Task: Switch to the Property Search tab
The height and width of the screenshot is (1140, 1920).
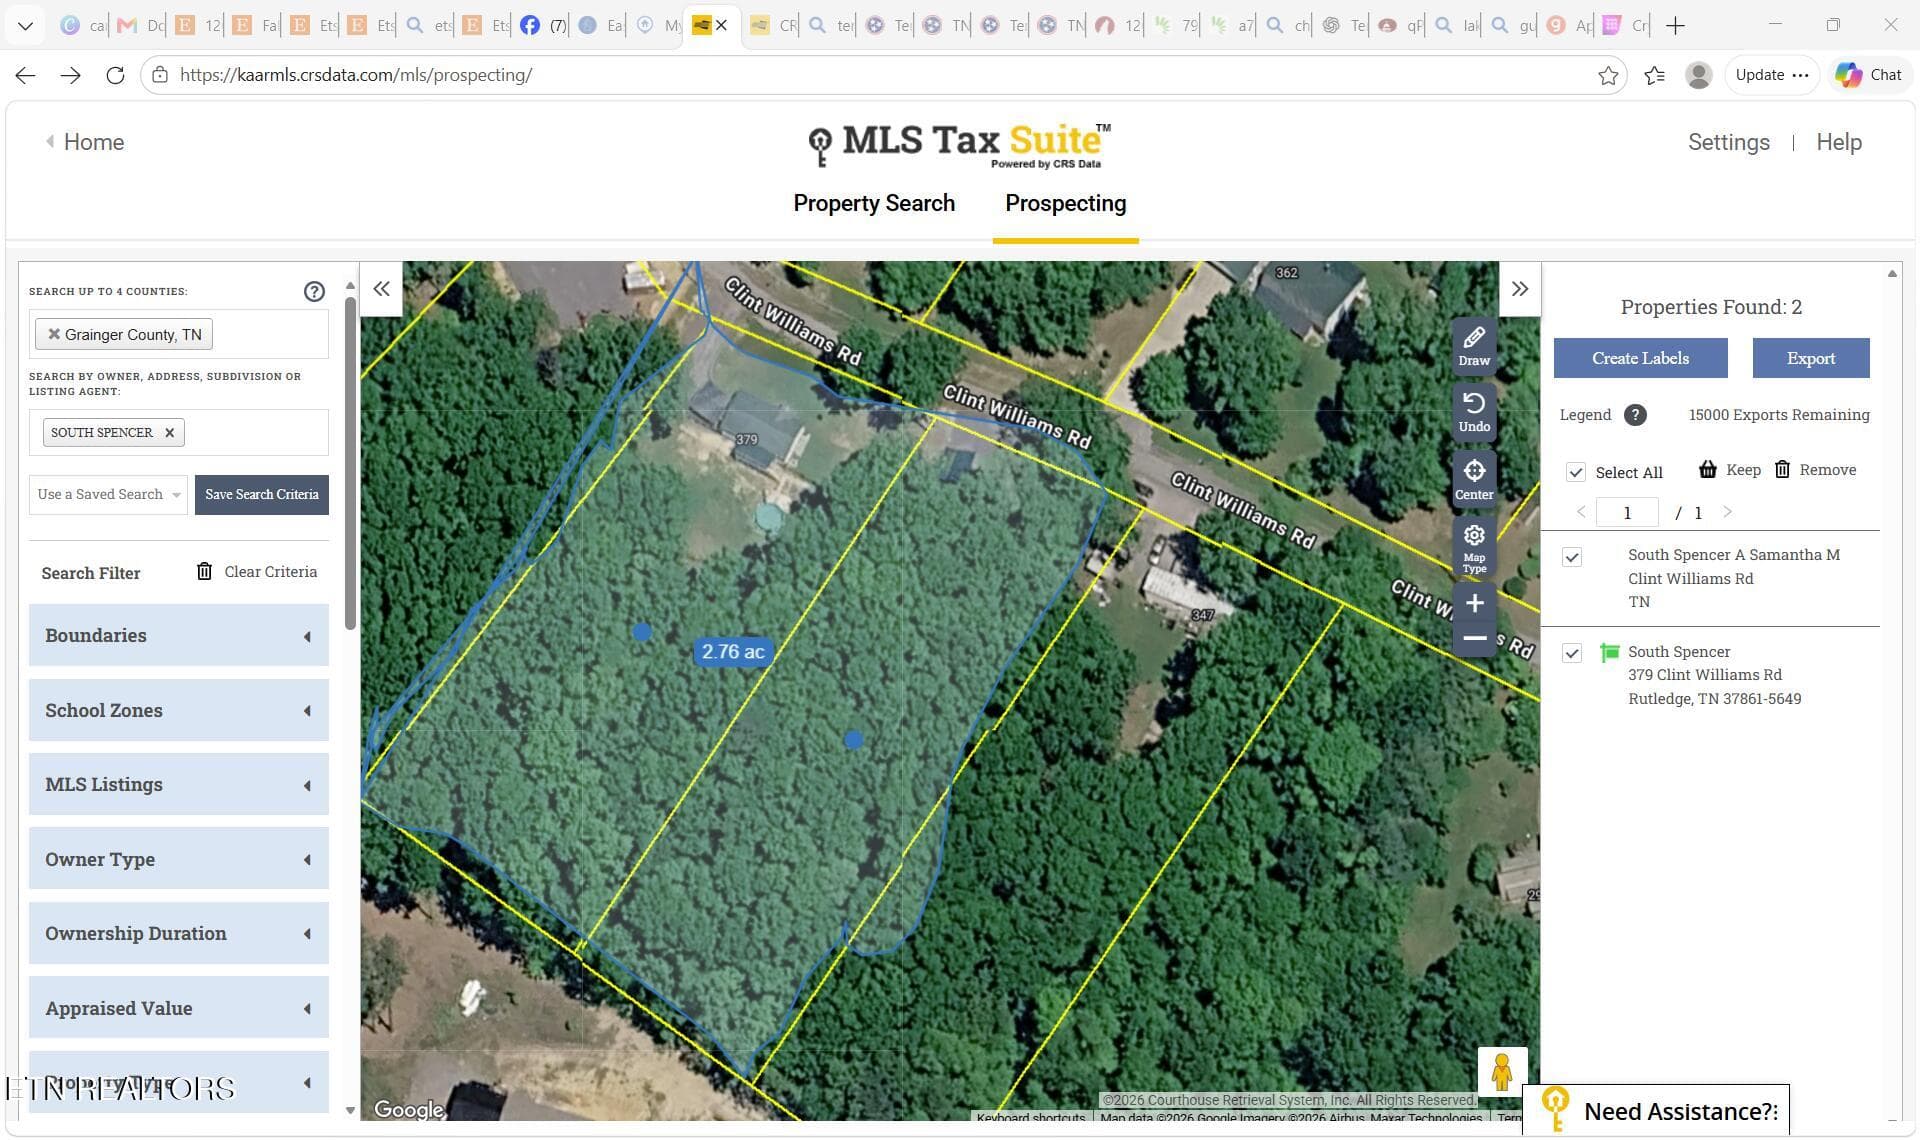Action: click(x=874, y=203)
